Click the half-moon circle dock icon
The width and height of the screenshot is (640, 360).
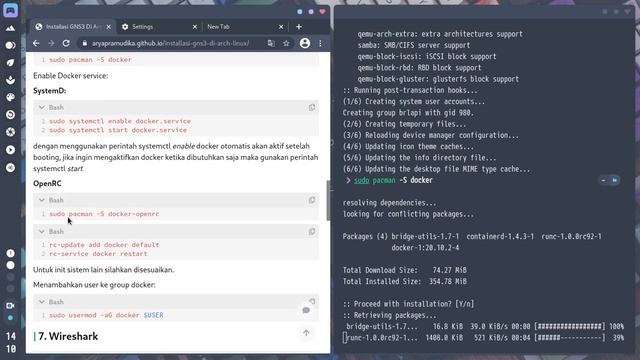click(10, 45)
